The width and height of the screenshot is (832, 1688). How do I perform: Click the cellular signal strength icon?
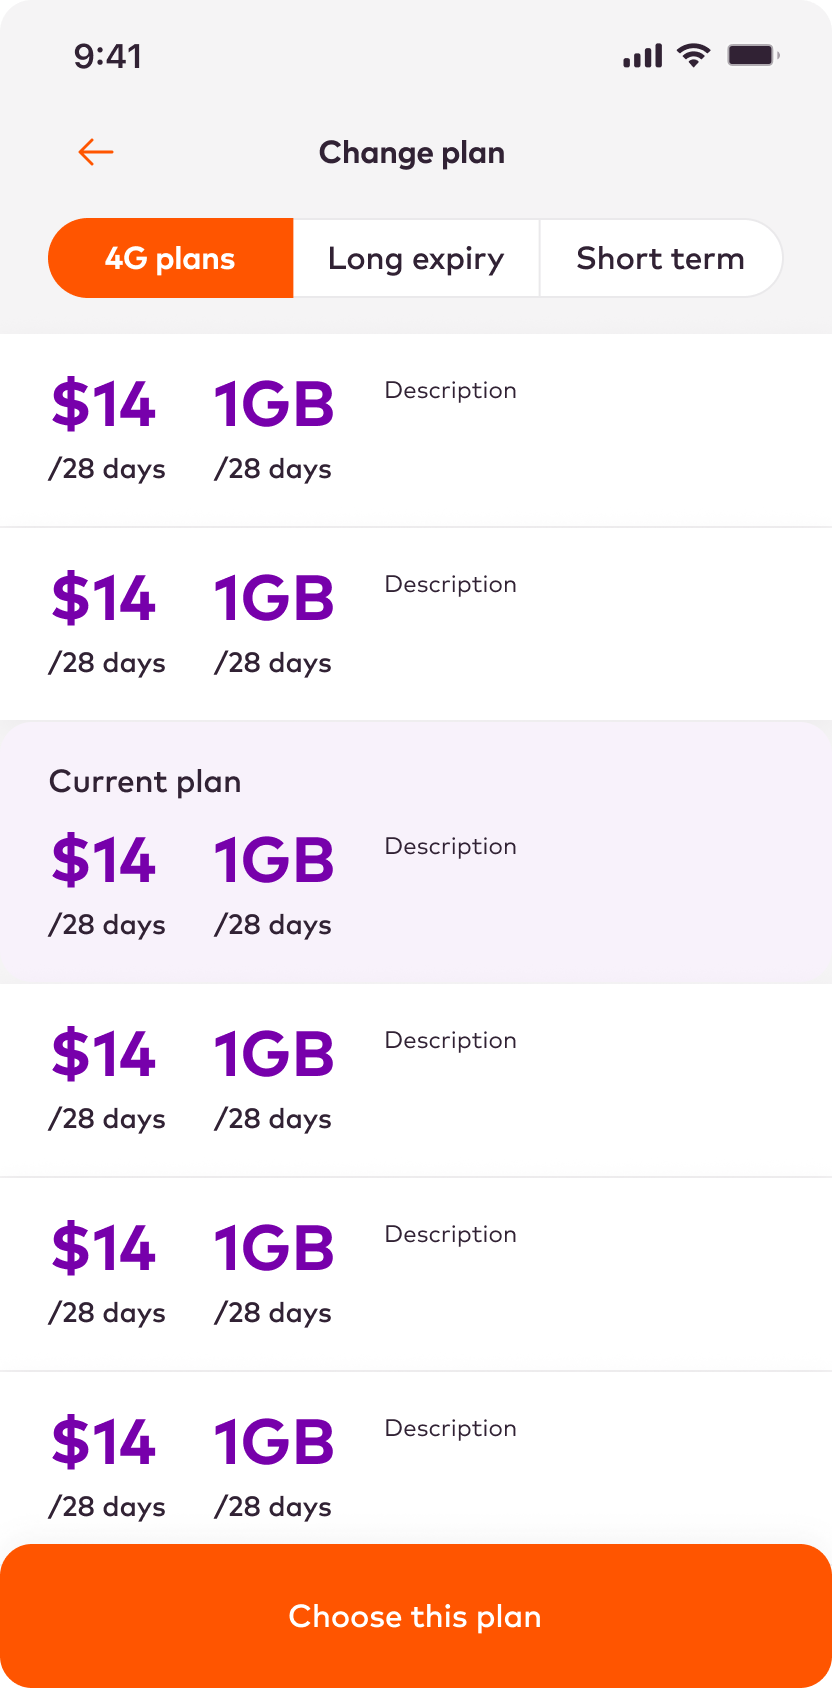[x=642, y=56]
